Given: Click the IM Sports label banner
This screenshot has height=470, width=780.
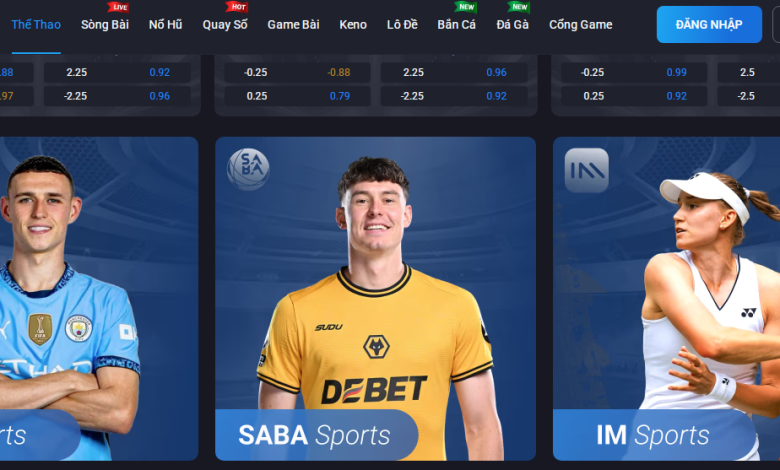Looking at the screenshot, I should (x=654, y=435).
